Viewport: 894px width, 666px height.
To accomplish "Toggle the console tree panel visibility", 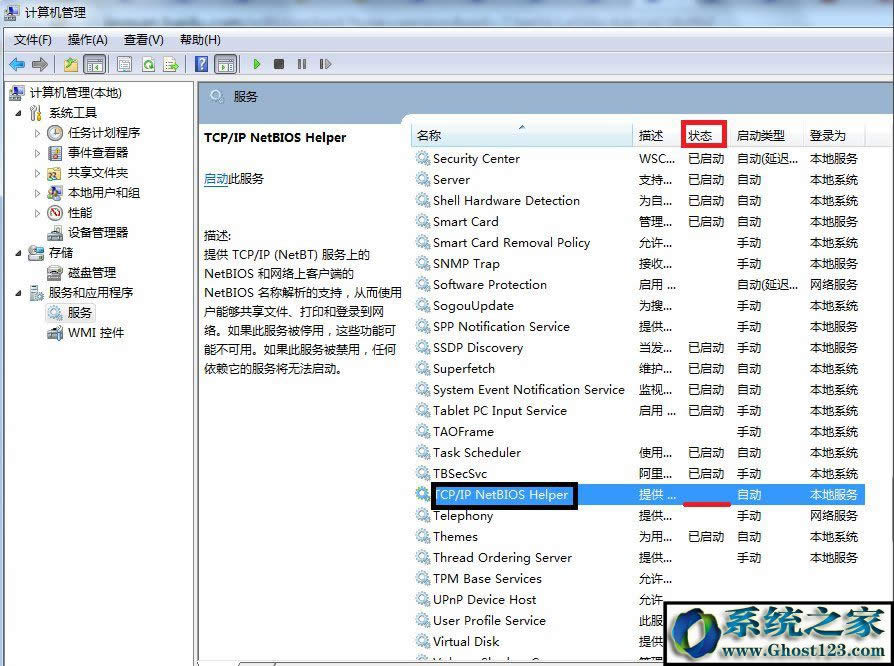I will point(94,63).
